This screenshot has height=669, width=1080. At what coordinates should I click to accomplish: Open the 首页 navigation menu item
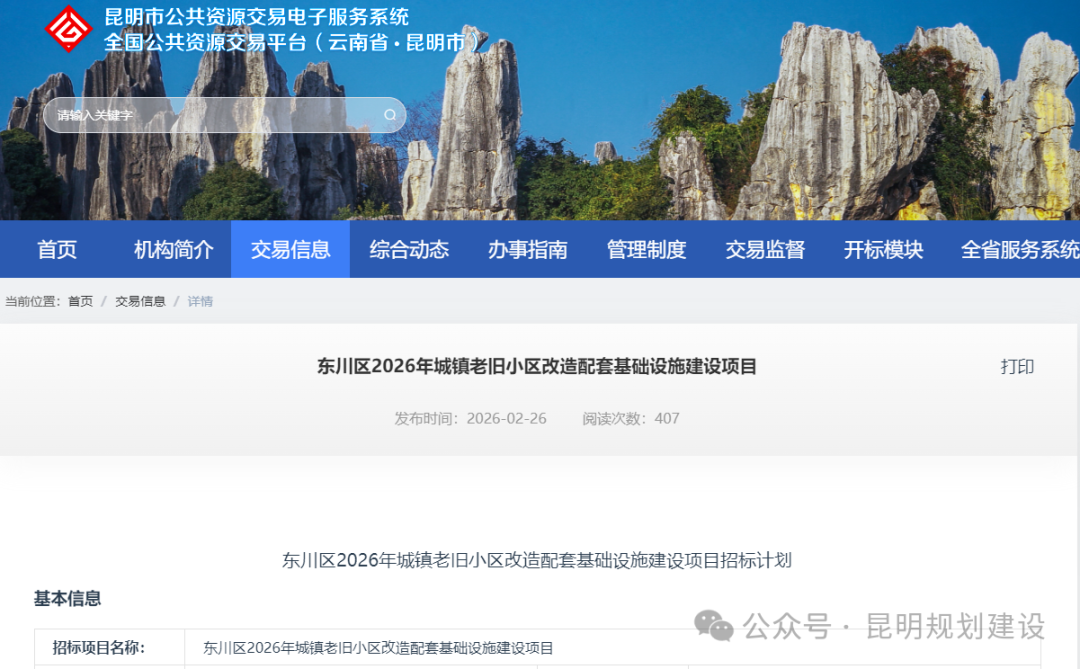click(x=56, y=249)
